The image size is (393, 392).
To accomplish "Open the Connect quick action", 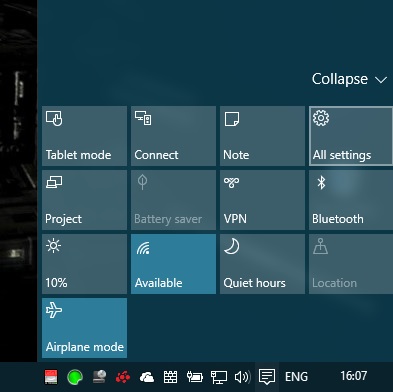I will click(x=173, y=136).
